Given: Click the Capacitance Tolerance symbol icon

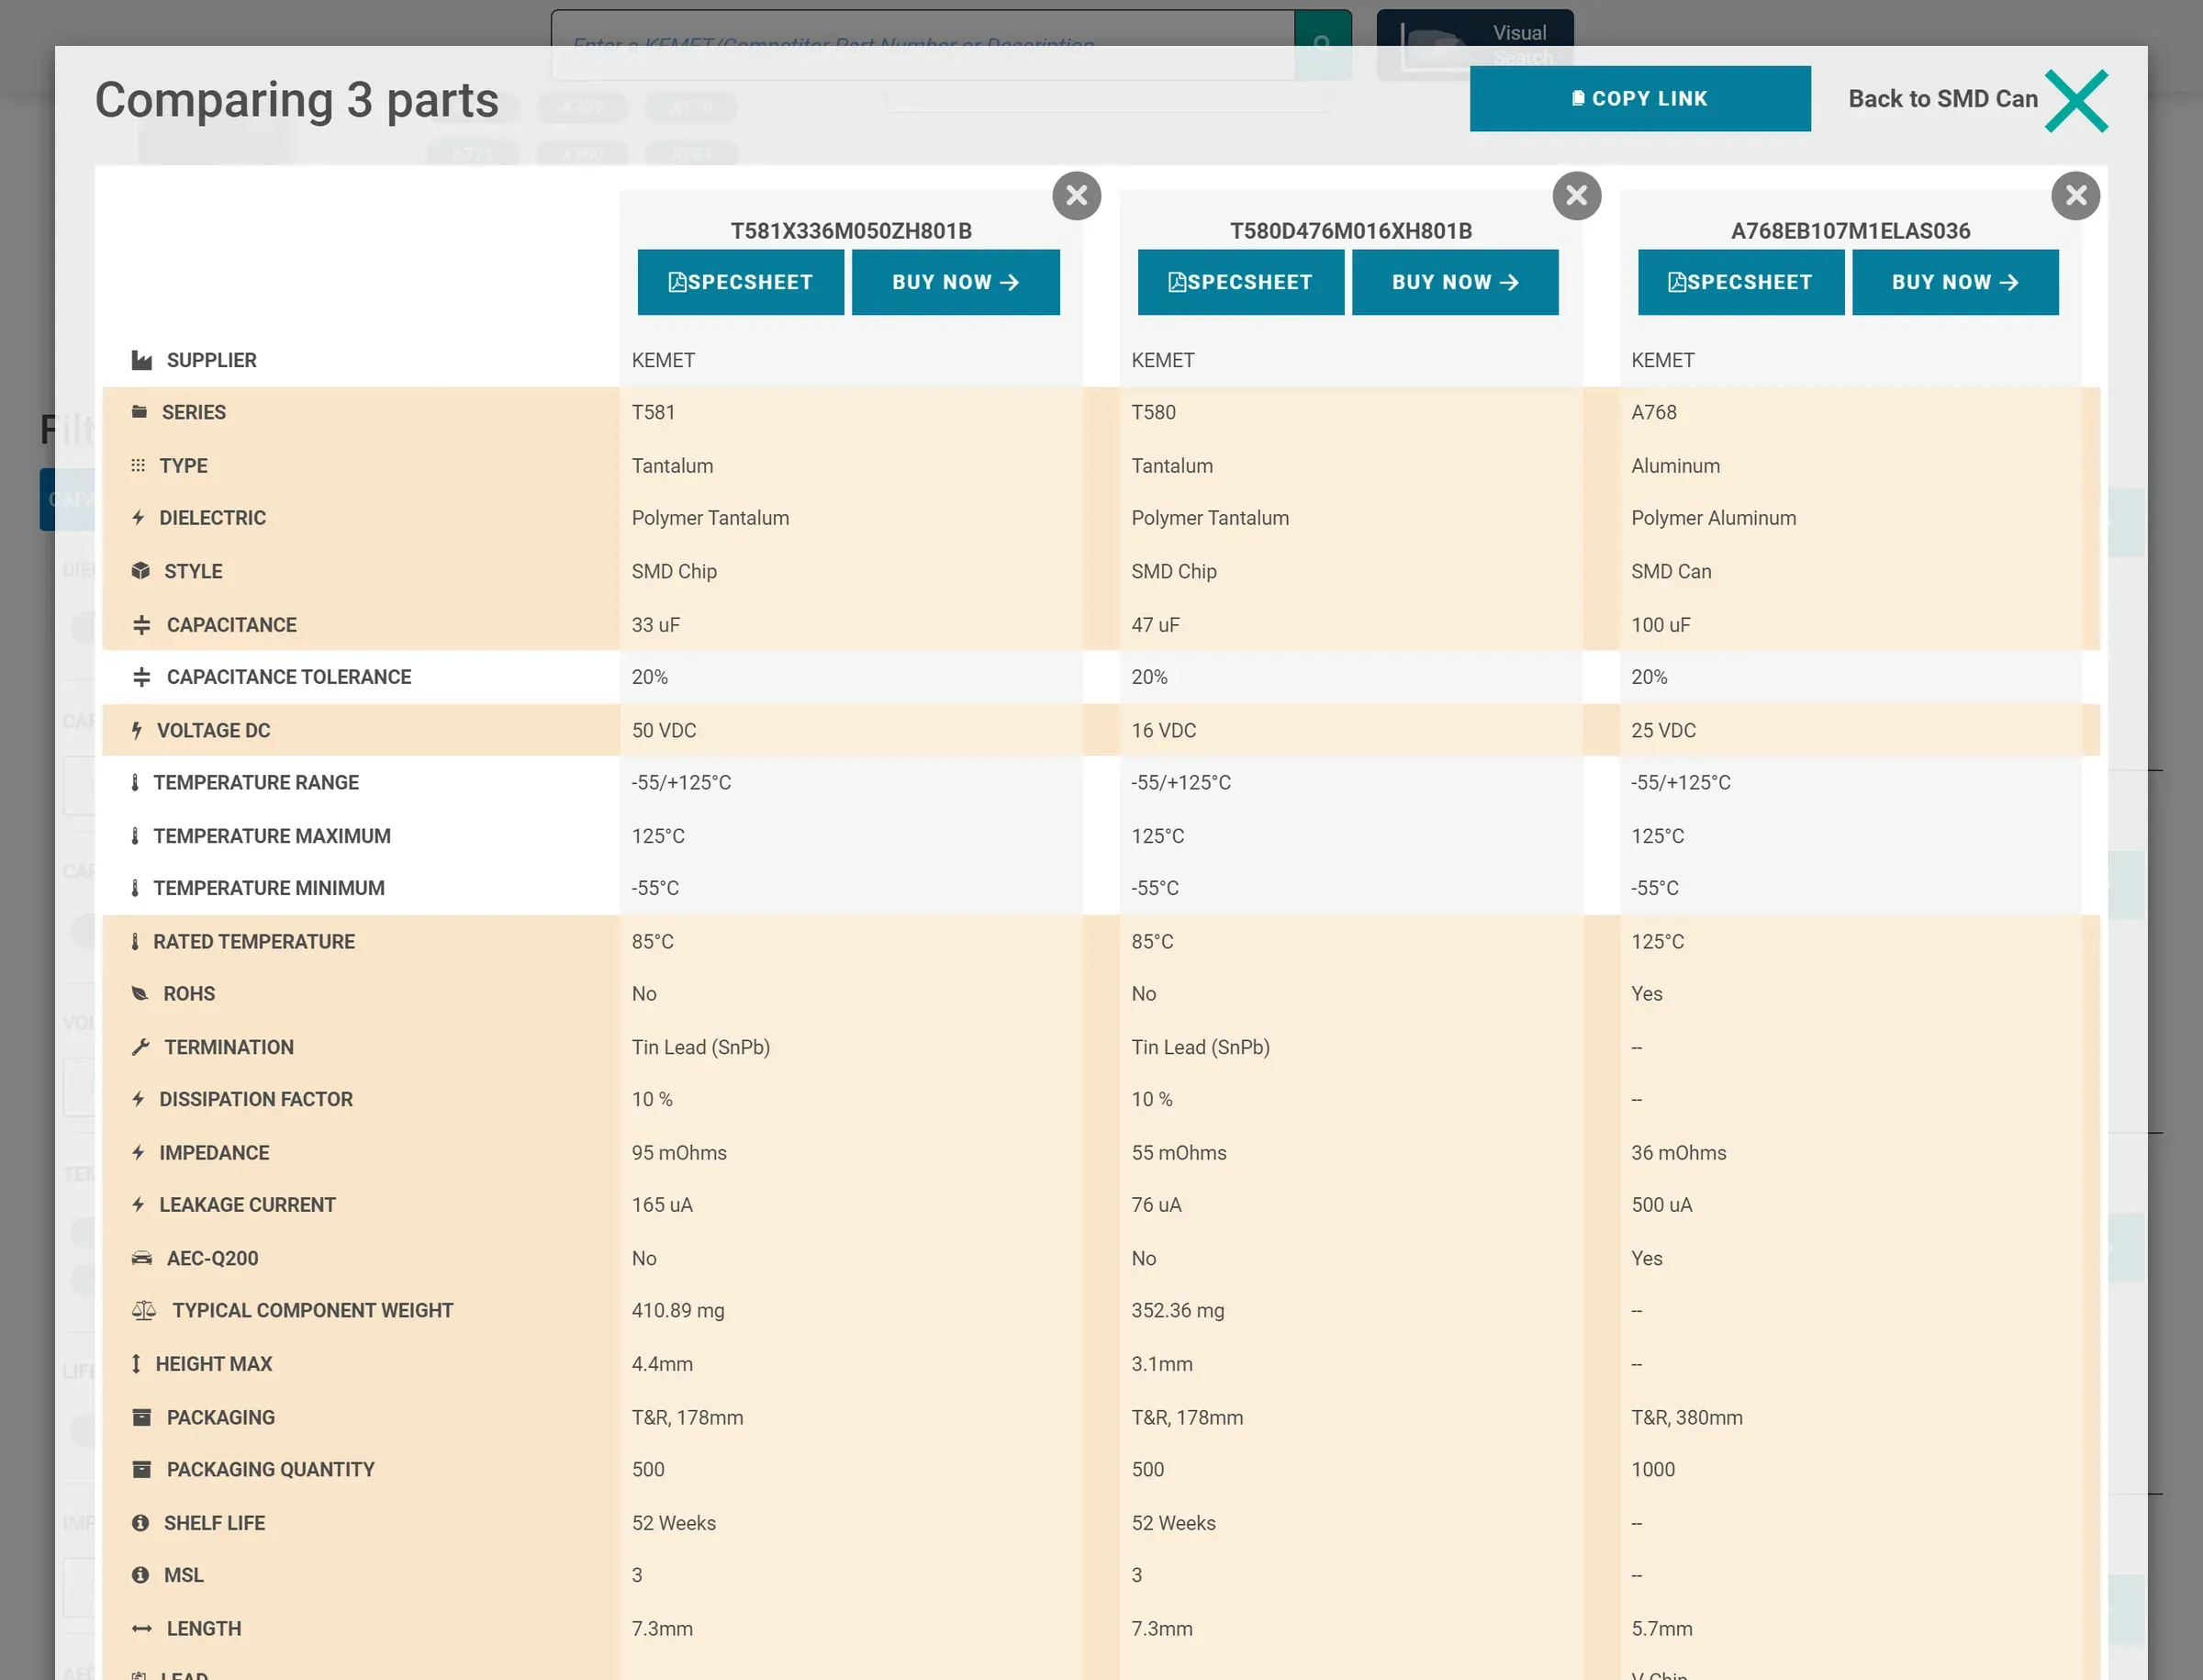Looking at the screenshot, I should 141,677.
